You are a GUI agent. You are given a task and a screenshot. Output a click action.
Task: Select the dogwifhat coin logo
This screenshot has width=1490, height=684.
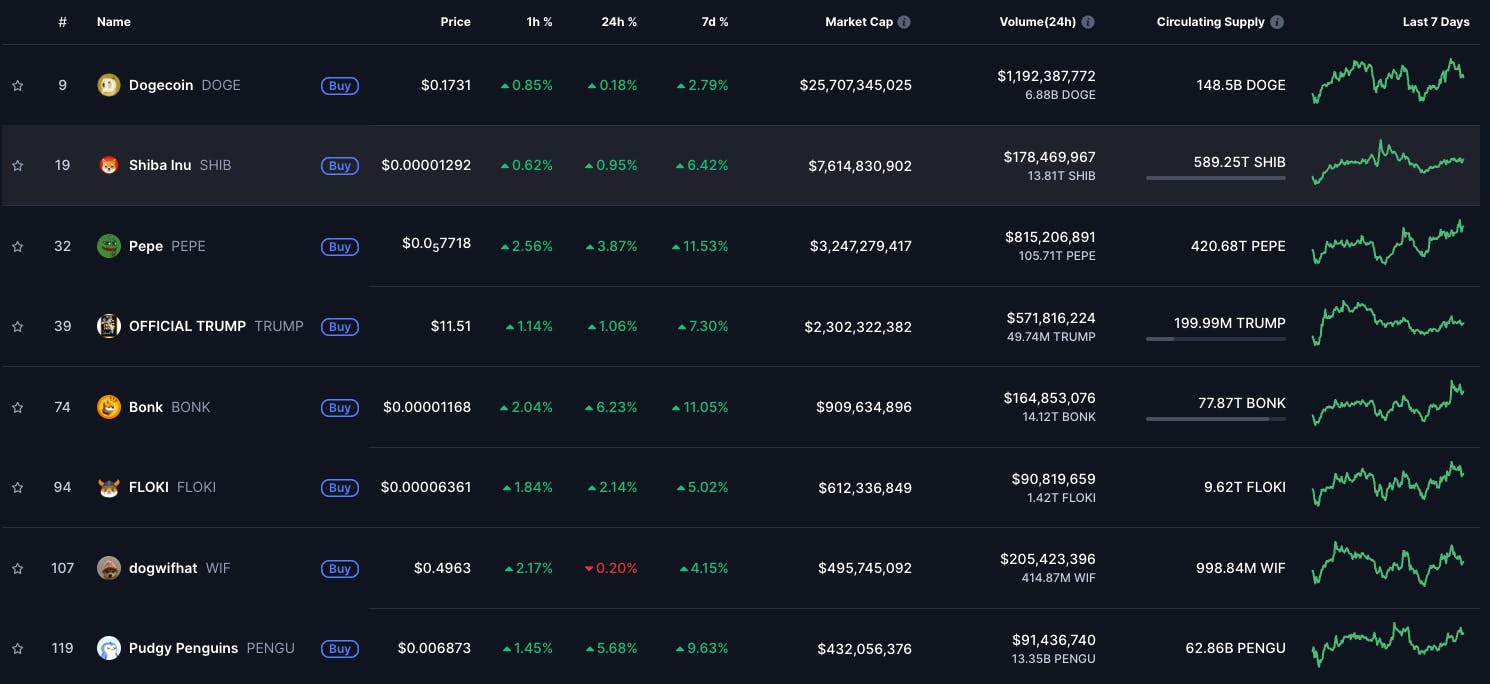click(109, 568)
